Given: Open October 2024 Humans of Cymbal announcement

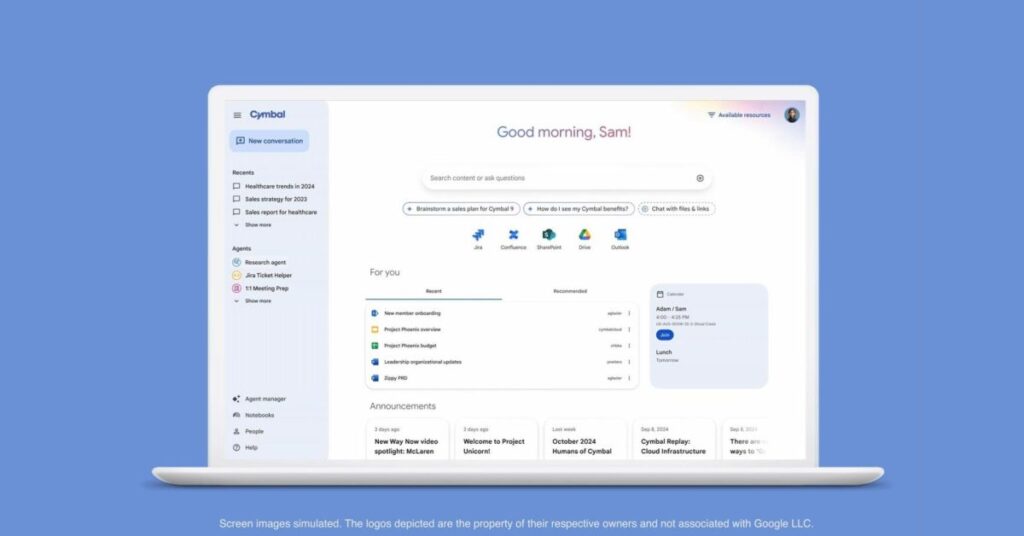Looking at the screenshot, I should (585, 441).
